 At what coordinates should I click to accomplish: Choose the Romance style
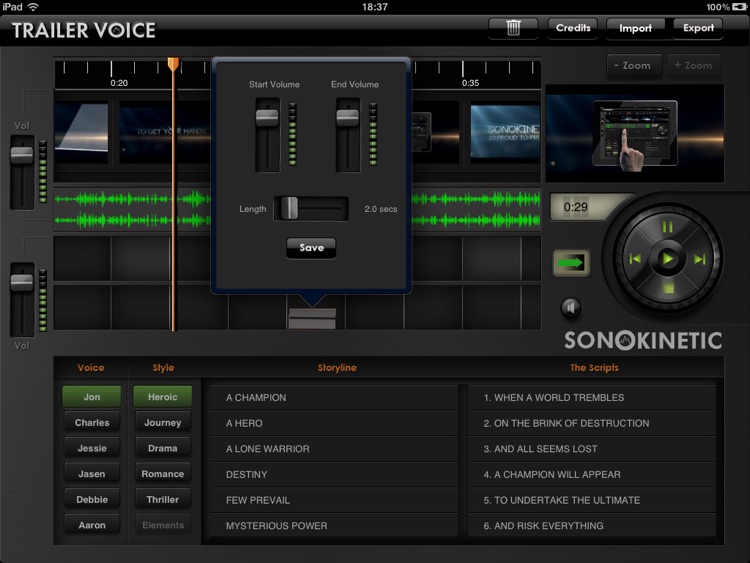(163, 474)
